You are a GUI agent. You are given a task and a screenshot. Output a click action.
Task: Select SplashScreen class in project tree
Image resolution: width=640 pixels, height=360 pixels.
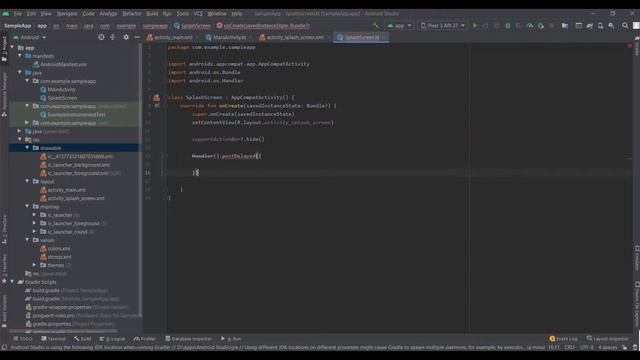coord(62,98)
